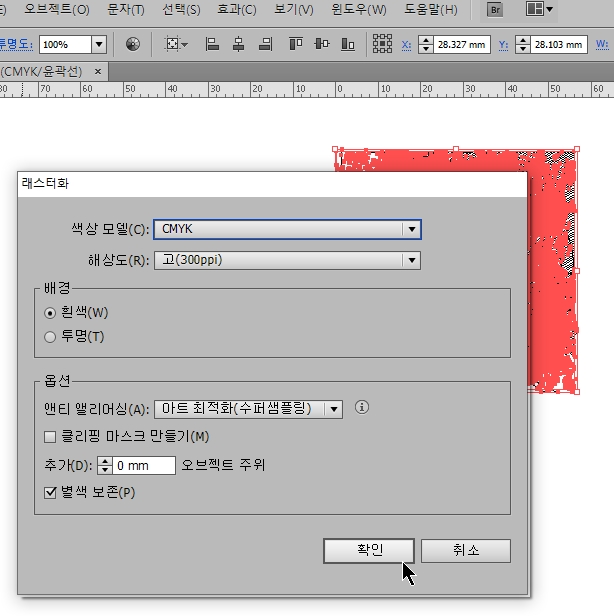
Task: Click the recolor artwork wheel icon
Action: click(133, 44)
